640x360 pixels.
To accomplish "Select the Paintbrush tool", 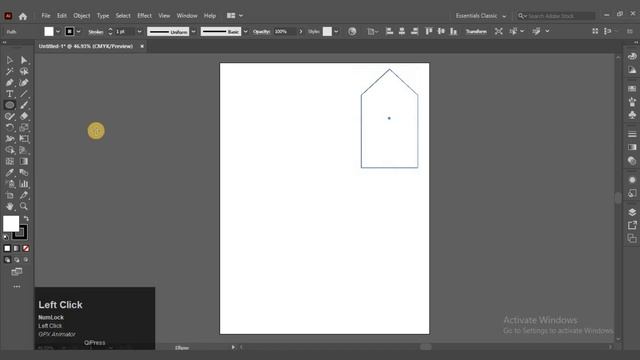I will click(x=24, y=105).
